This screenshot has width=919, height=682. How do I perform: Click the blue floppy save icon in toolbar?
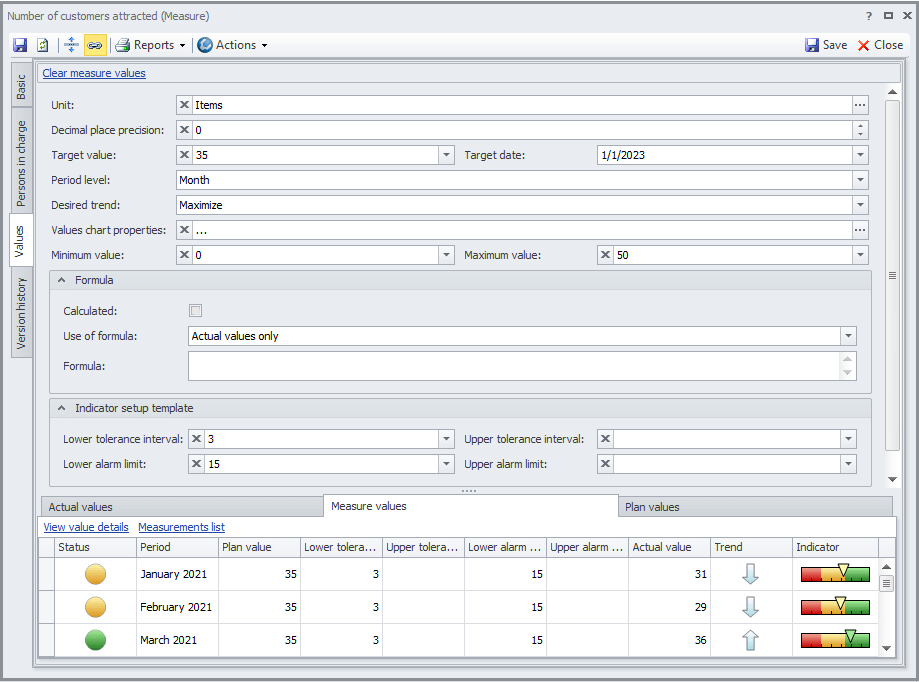20,45
